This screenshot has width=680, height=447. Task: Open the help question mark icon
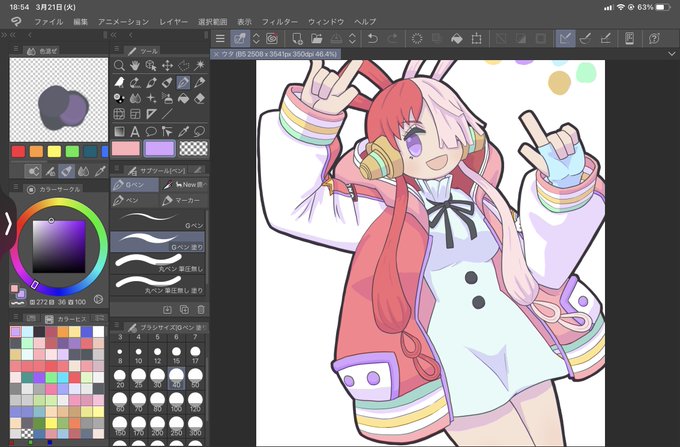[x=654, y=39]
